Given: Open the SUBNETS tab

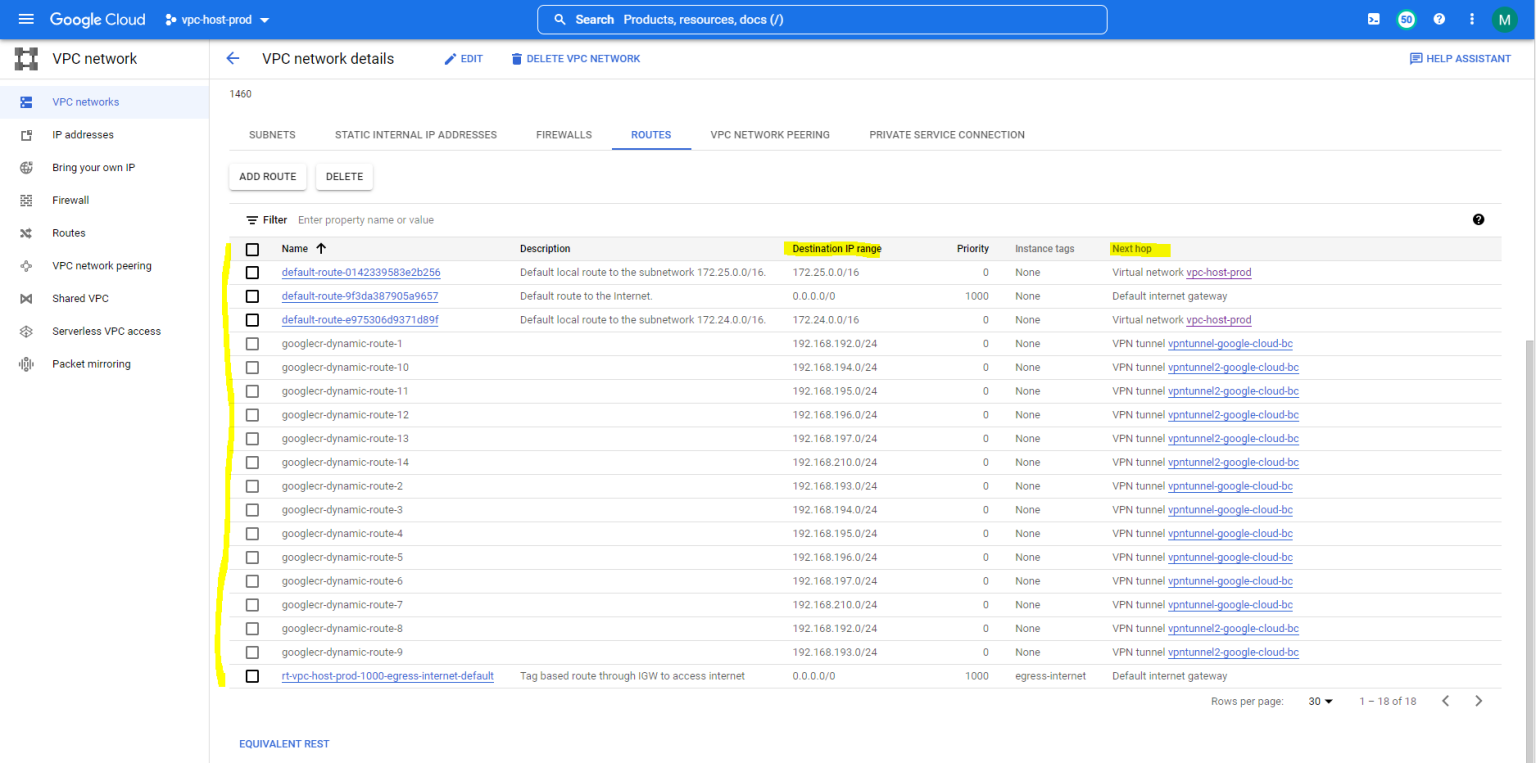Looking at the screenshot, I should coord(271,134).
